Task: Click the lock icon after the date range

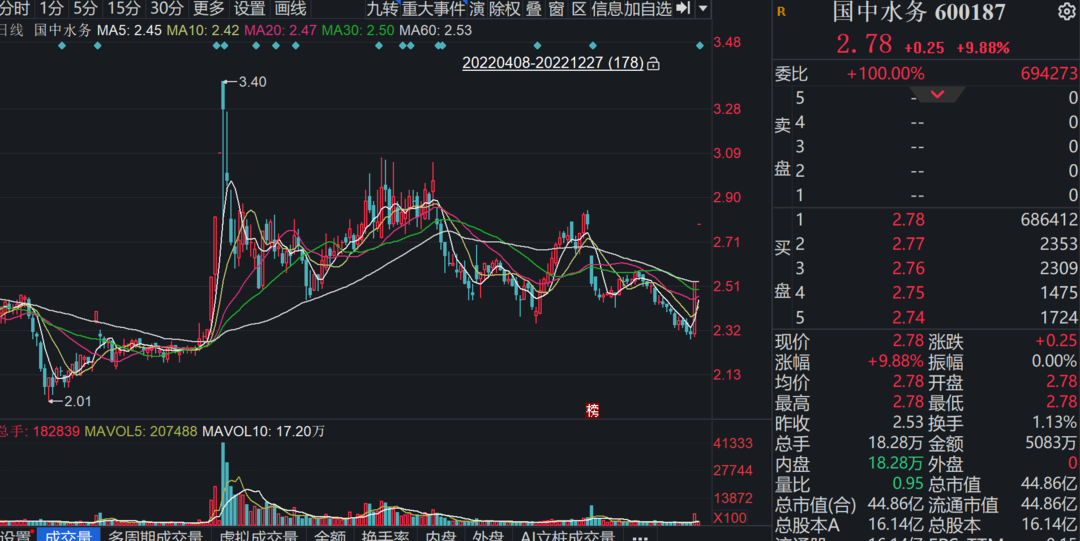Action: tap(653, 63)
